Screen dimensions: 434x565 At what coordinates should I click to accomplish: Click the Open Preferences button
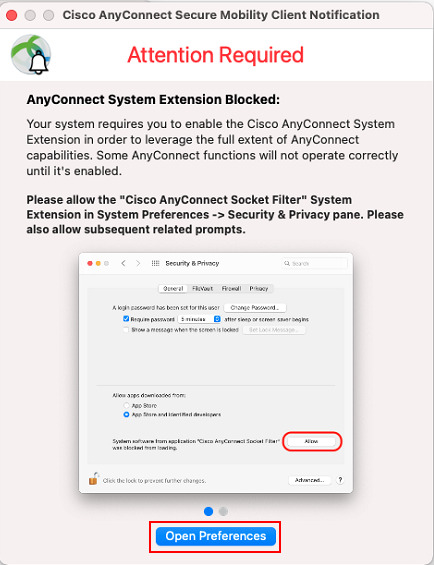[216, 536]
